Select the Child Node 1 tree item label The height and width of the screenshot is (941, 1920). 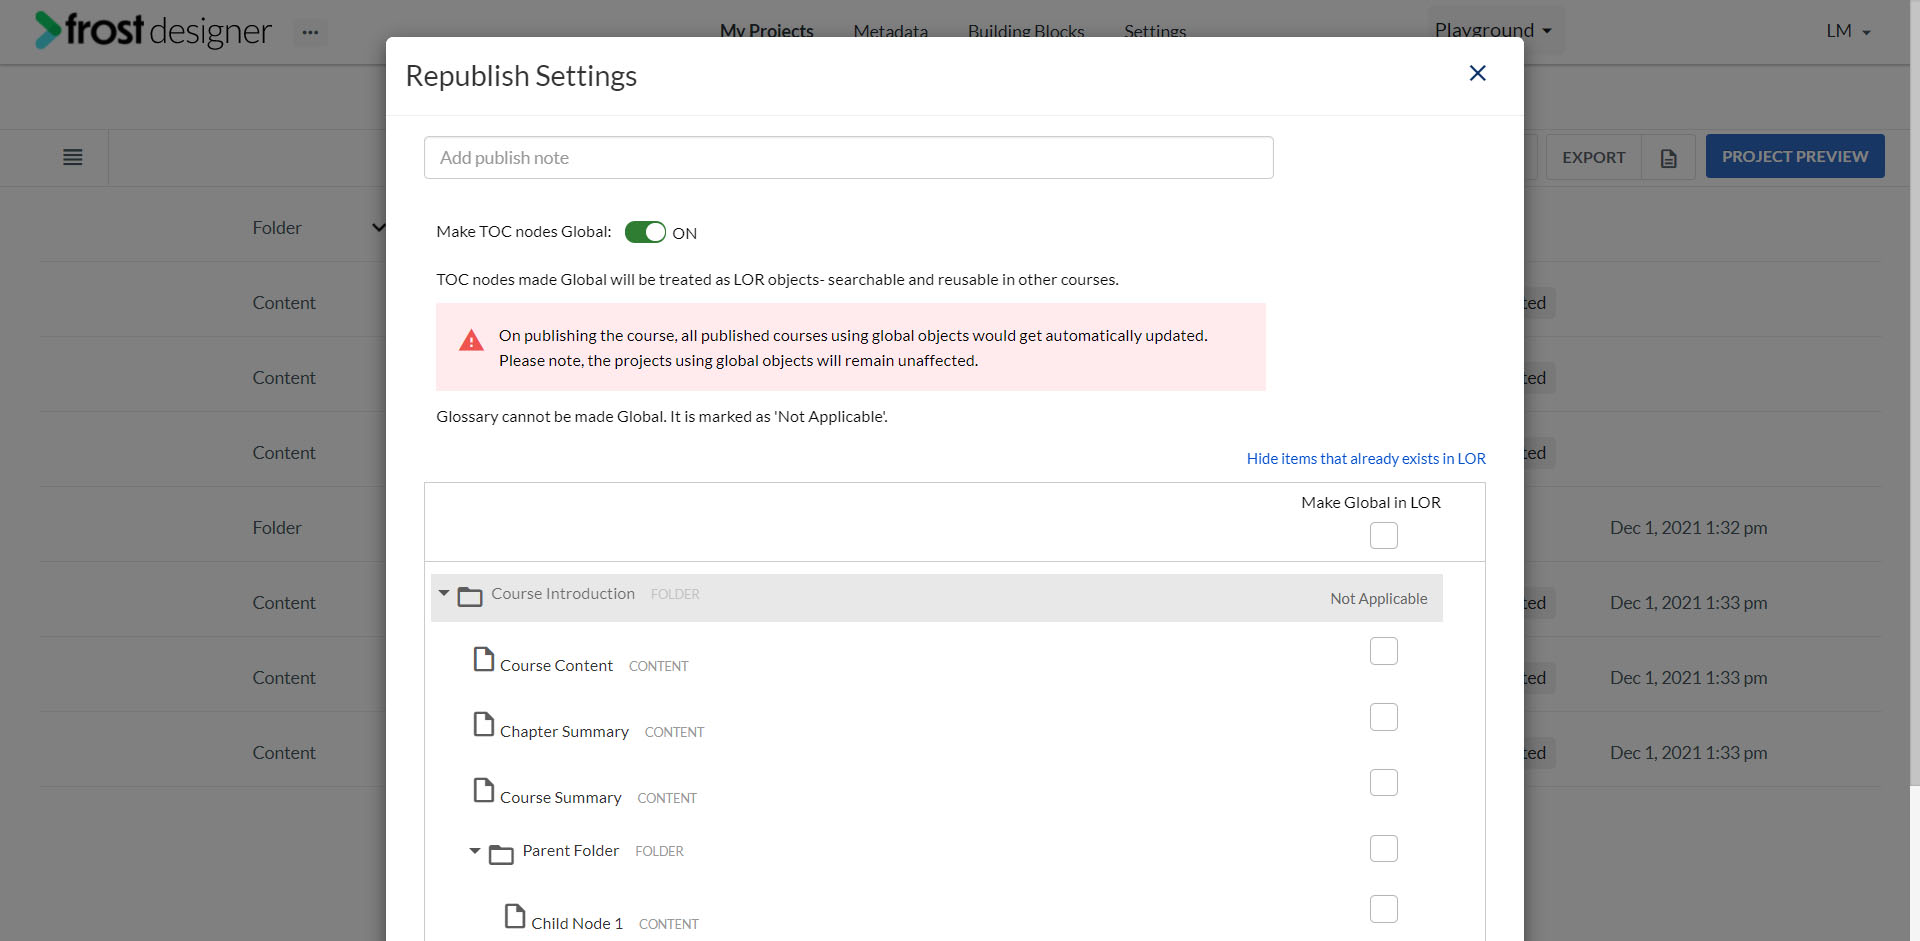click(x=577, y=924)
